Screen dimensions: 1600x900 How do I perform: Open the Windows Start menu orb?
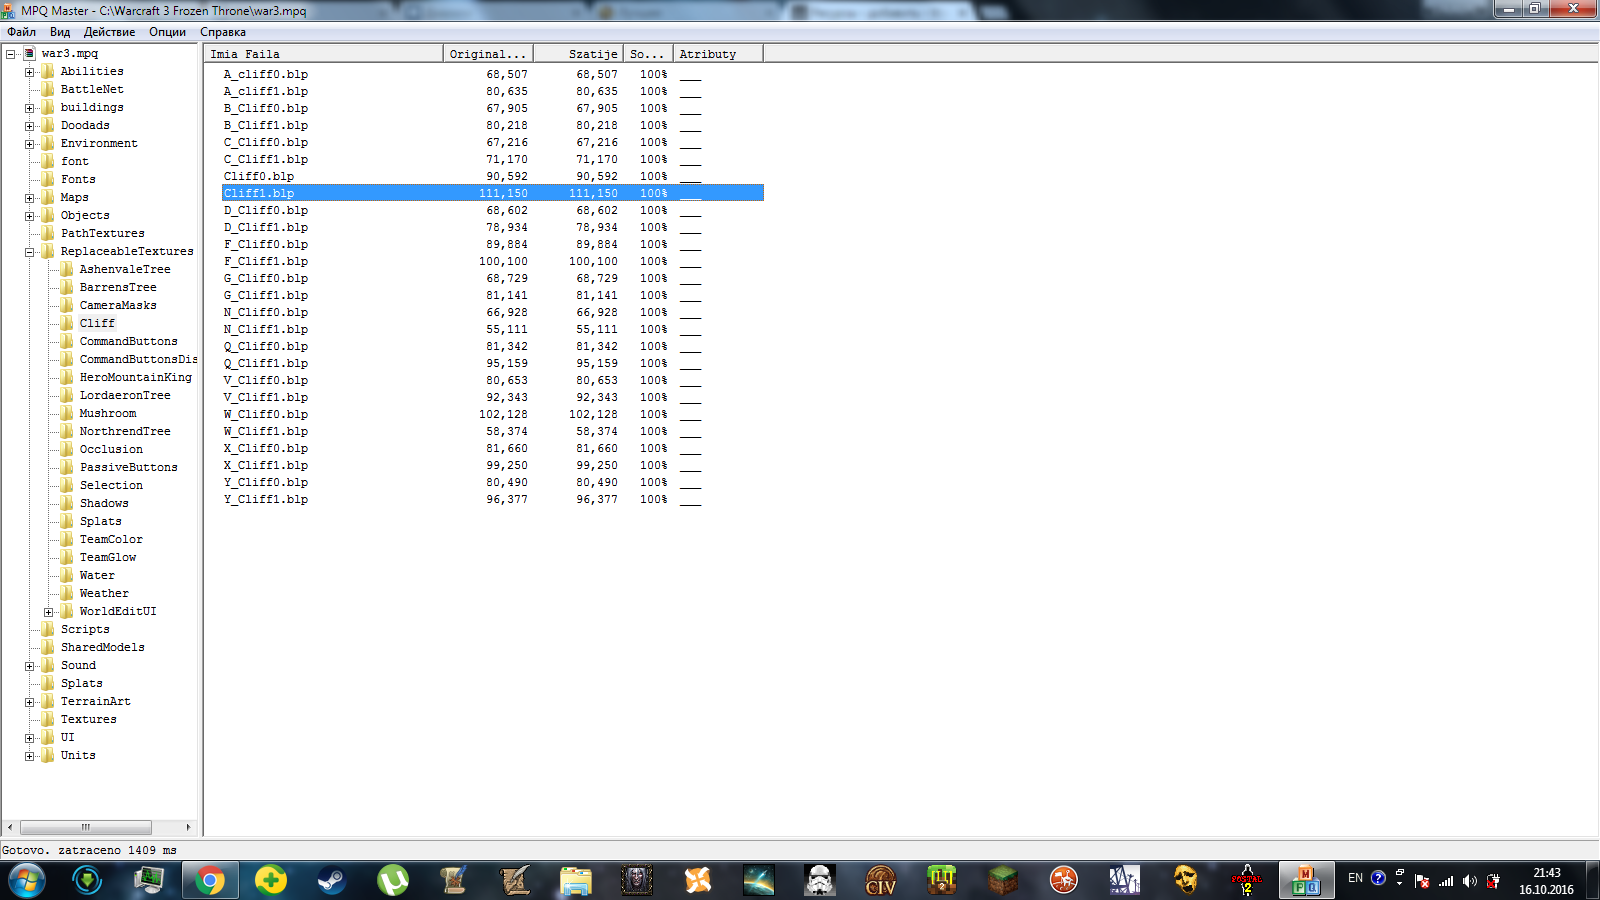(27, 881)
